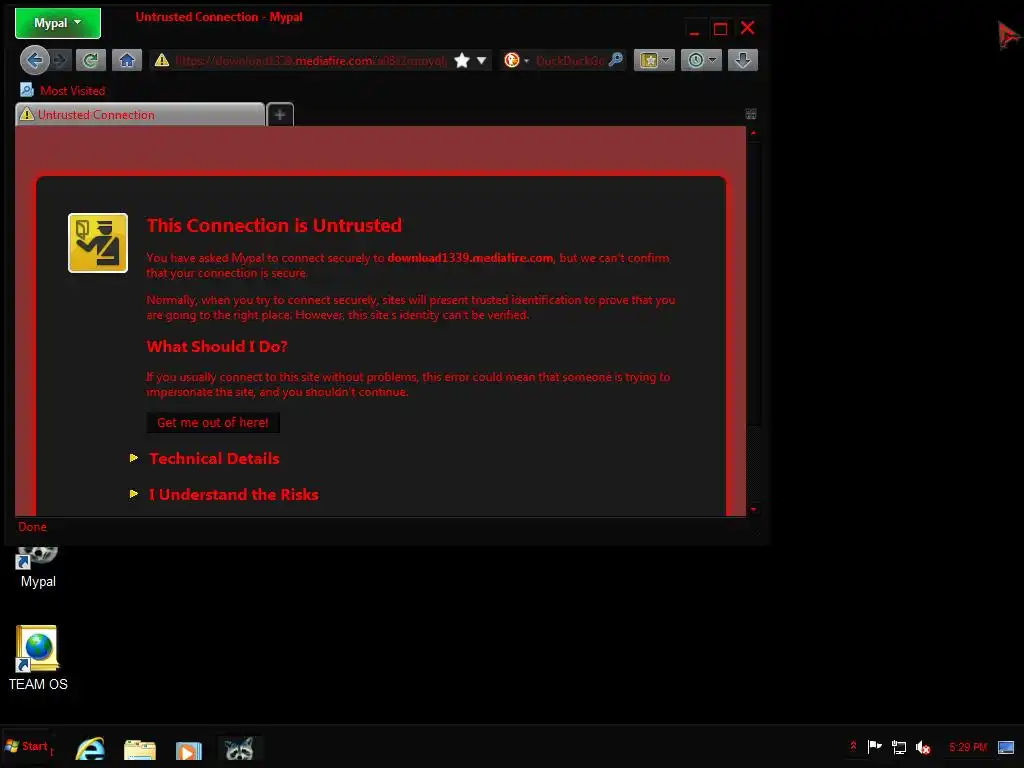The image size is (1024, 768).
Task: Click the This Connection is Untrusted heading
Action: (x=274, y=225)
